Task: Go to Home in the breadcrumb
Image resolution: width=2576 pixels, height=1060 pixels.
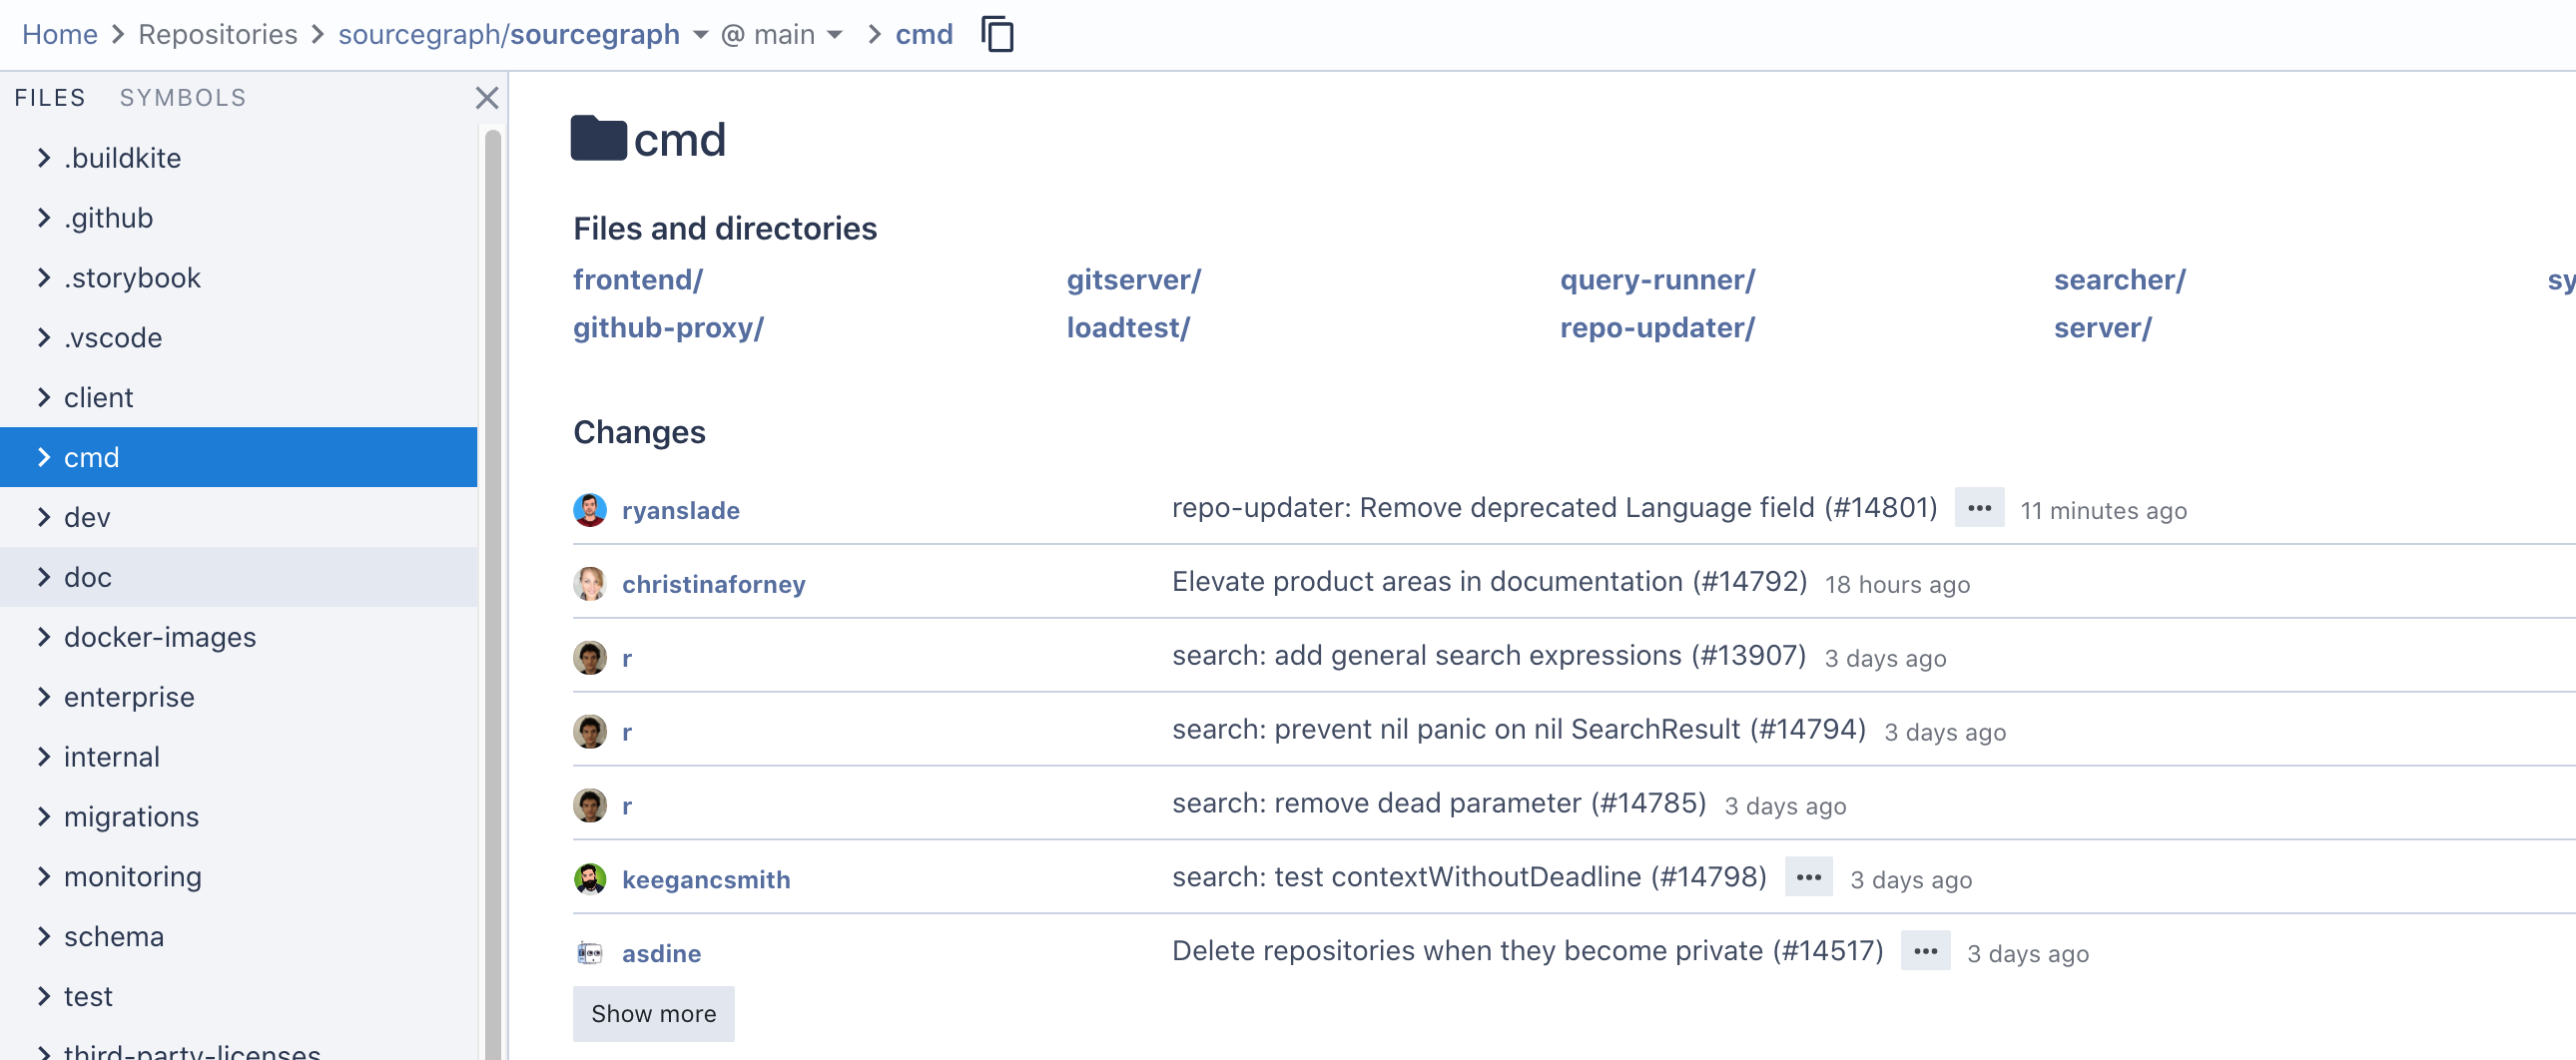Action: pos(60,35)
